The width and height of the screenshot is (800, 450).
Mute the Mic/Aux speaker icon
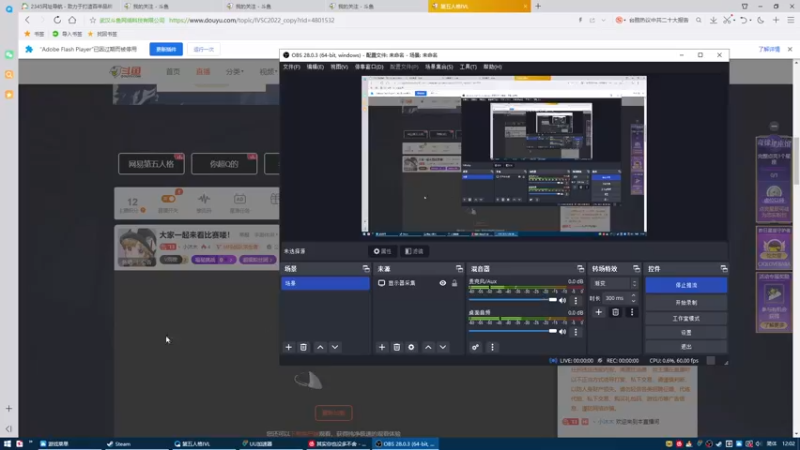click(x=562, y=301)
